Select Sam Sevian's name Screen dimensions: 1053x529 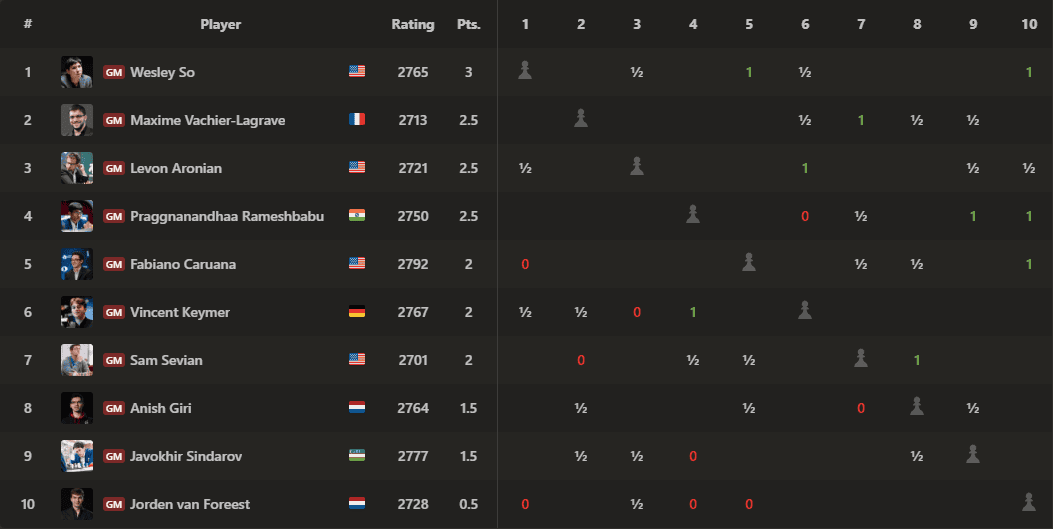[x=166, y=360]
